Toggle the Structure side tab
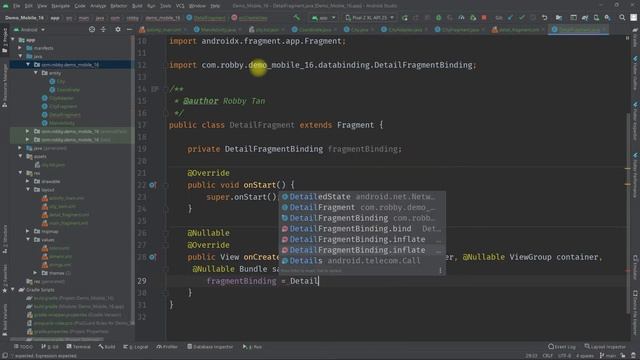Screen dimensions: 640x360 click(x=4, y=240)
